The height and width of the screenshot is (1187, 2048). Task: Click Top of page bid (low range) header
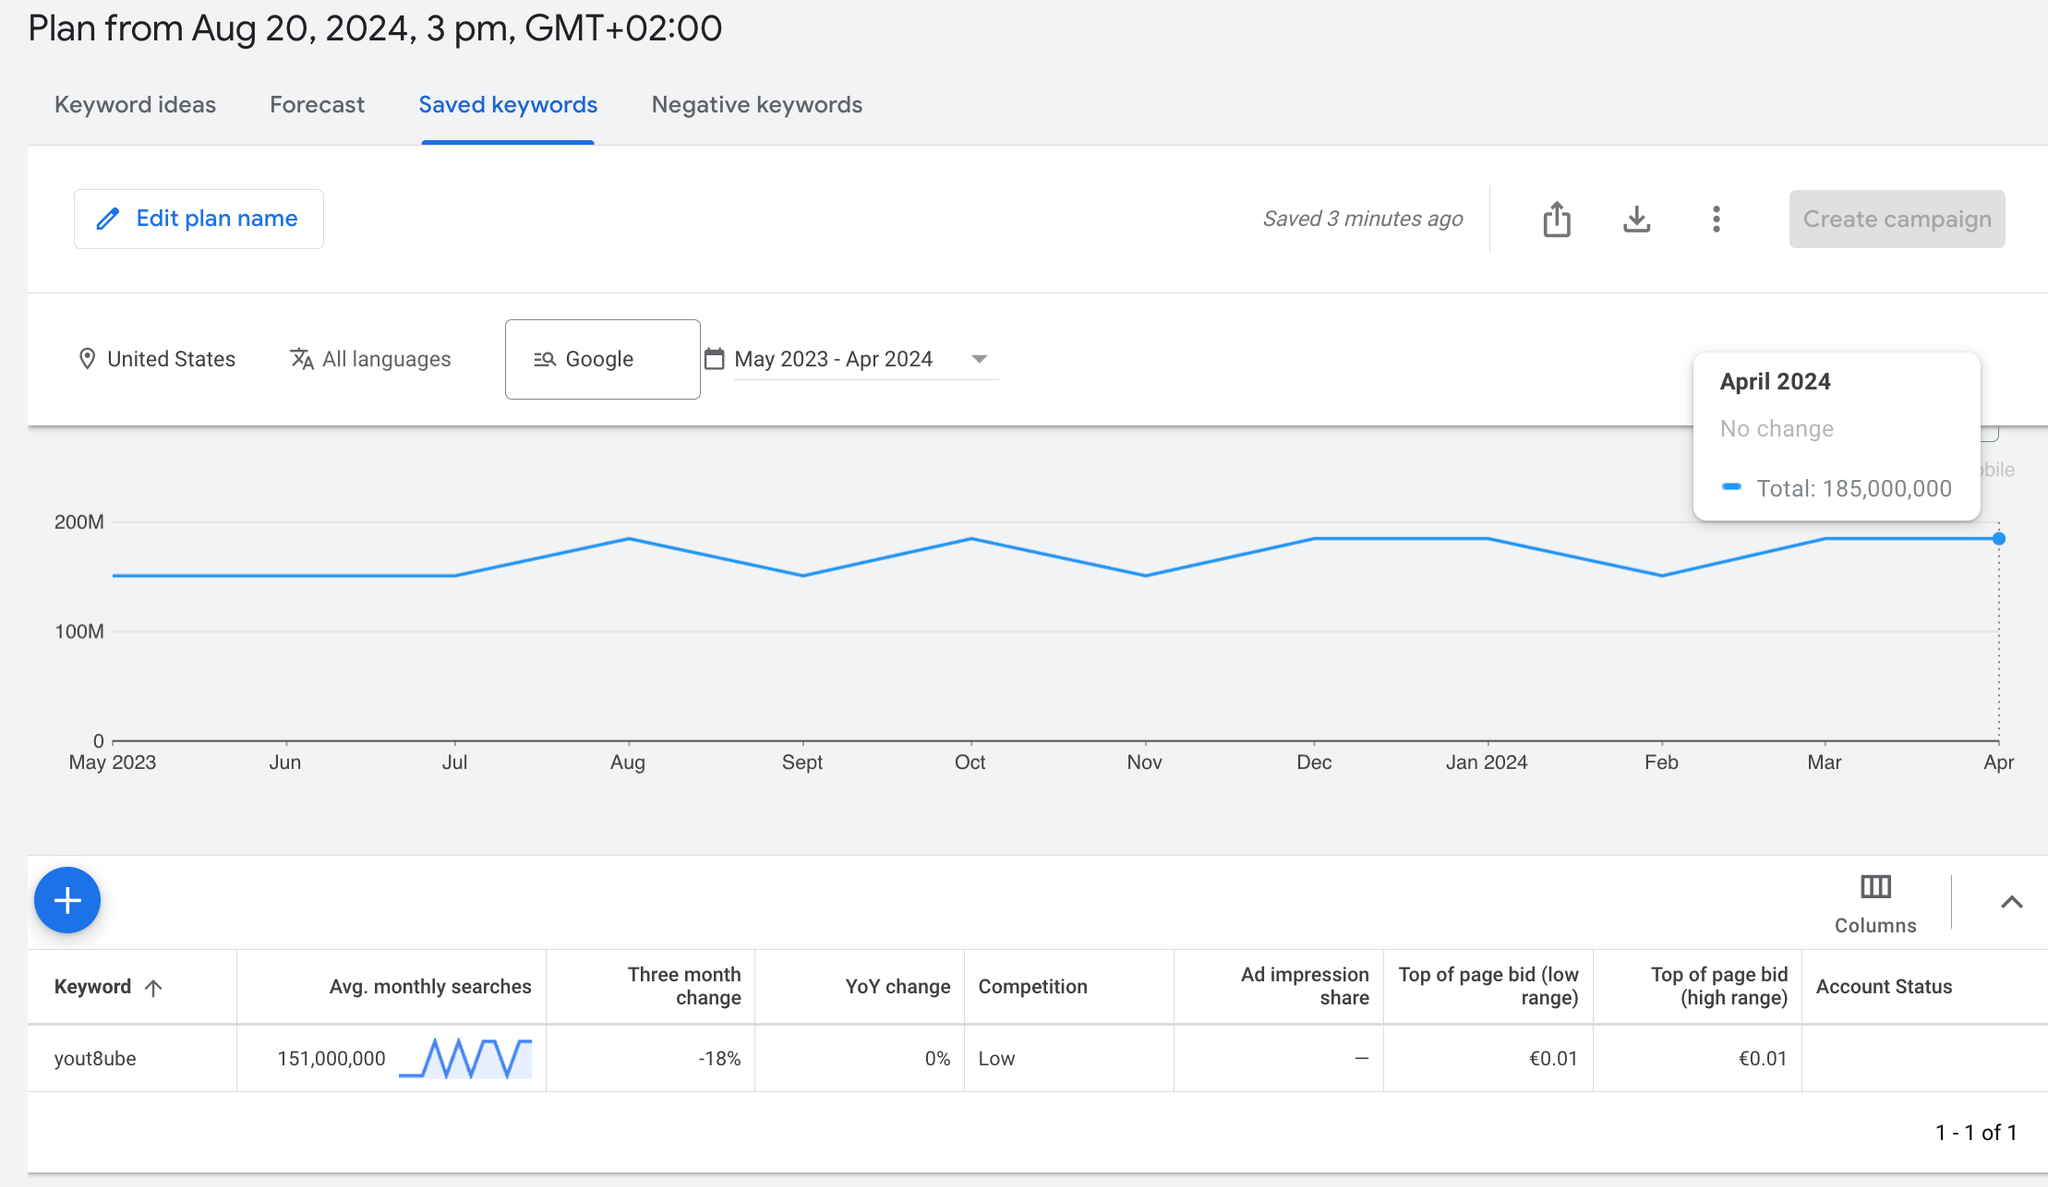[x=1488, y=986]
